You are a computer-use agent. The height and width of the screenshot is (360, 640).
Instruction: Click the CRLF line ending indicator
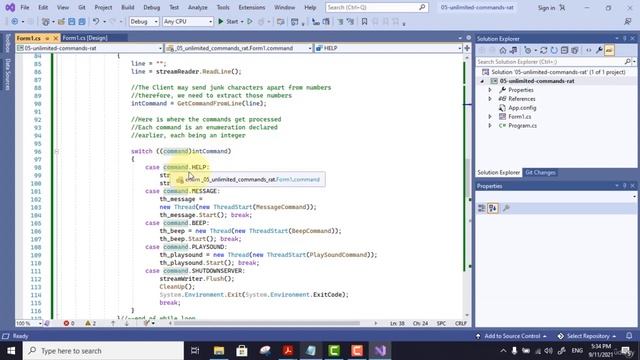[x=460, y=323]
